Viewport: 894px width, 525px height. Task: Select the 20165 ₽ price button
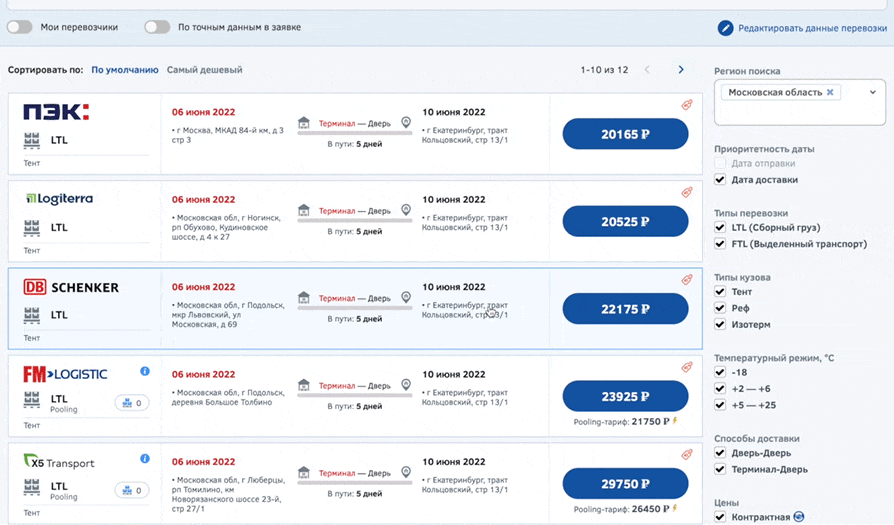[625, 134]
